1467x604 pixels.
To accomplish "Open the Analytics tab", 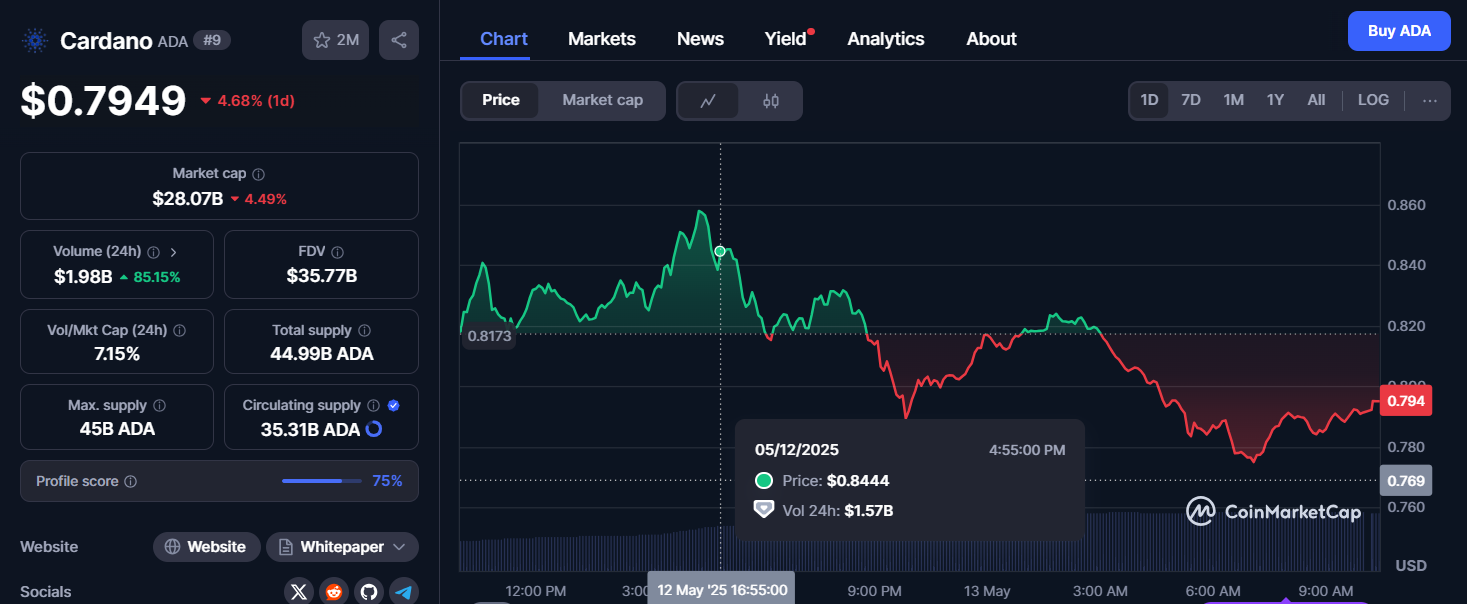I will point(886,39).
